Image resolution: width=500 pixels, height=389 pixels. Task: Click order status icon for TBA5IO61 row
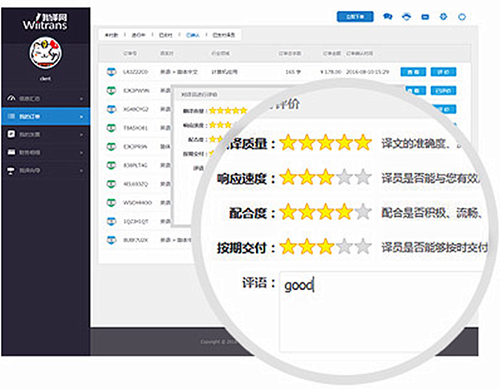click(111, 128)
